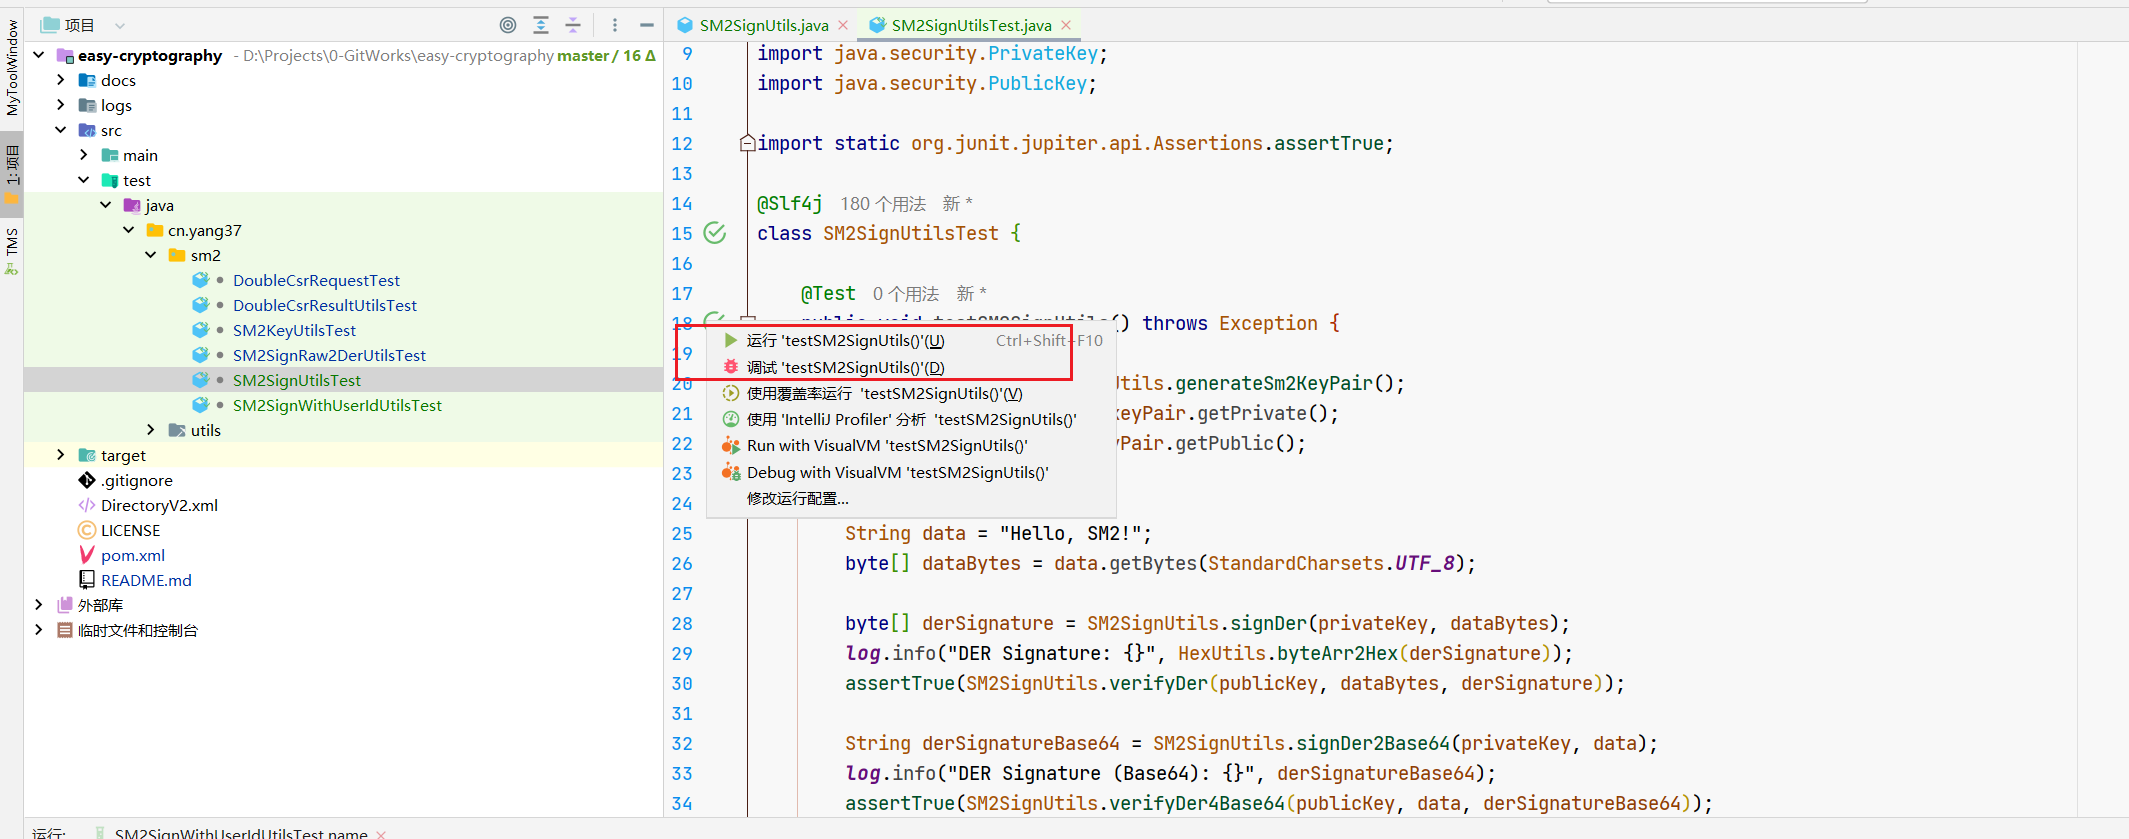2129x839 pixels.
Task: Fold the import block at line 12
Action: tap(747, 143)
